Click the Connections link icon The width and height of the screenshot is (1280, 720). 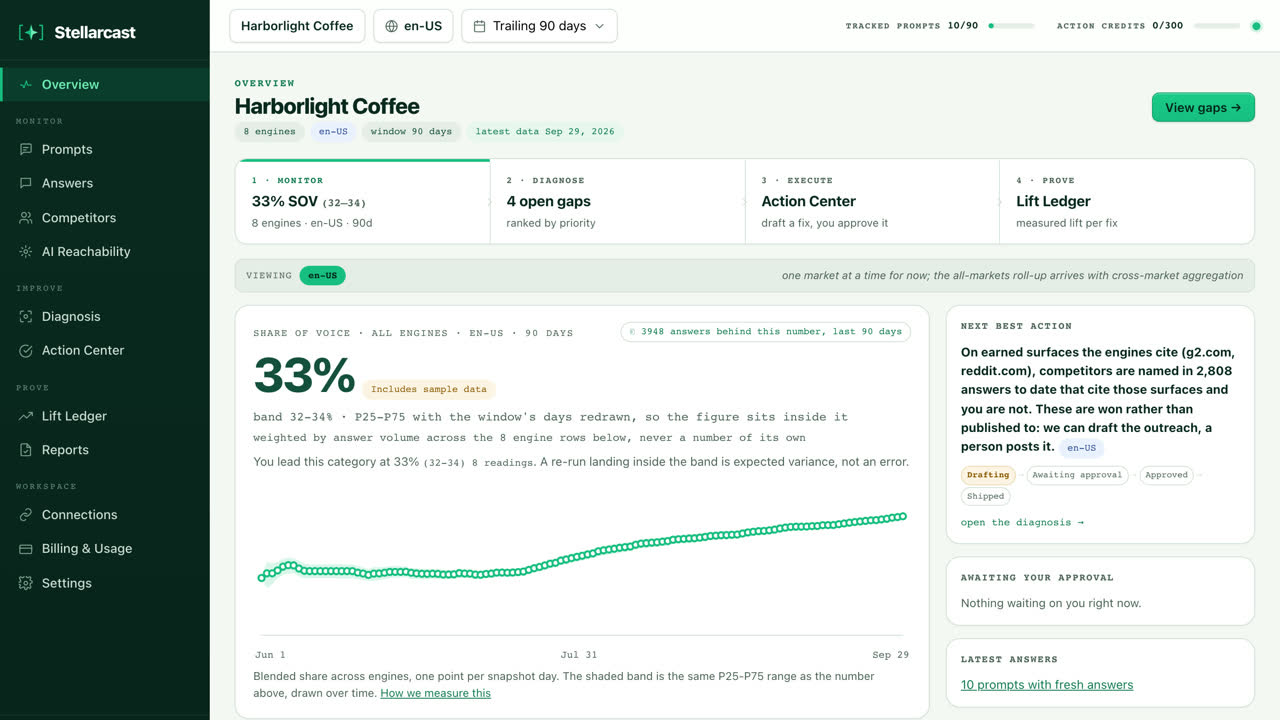coord(26,515)
